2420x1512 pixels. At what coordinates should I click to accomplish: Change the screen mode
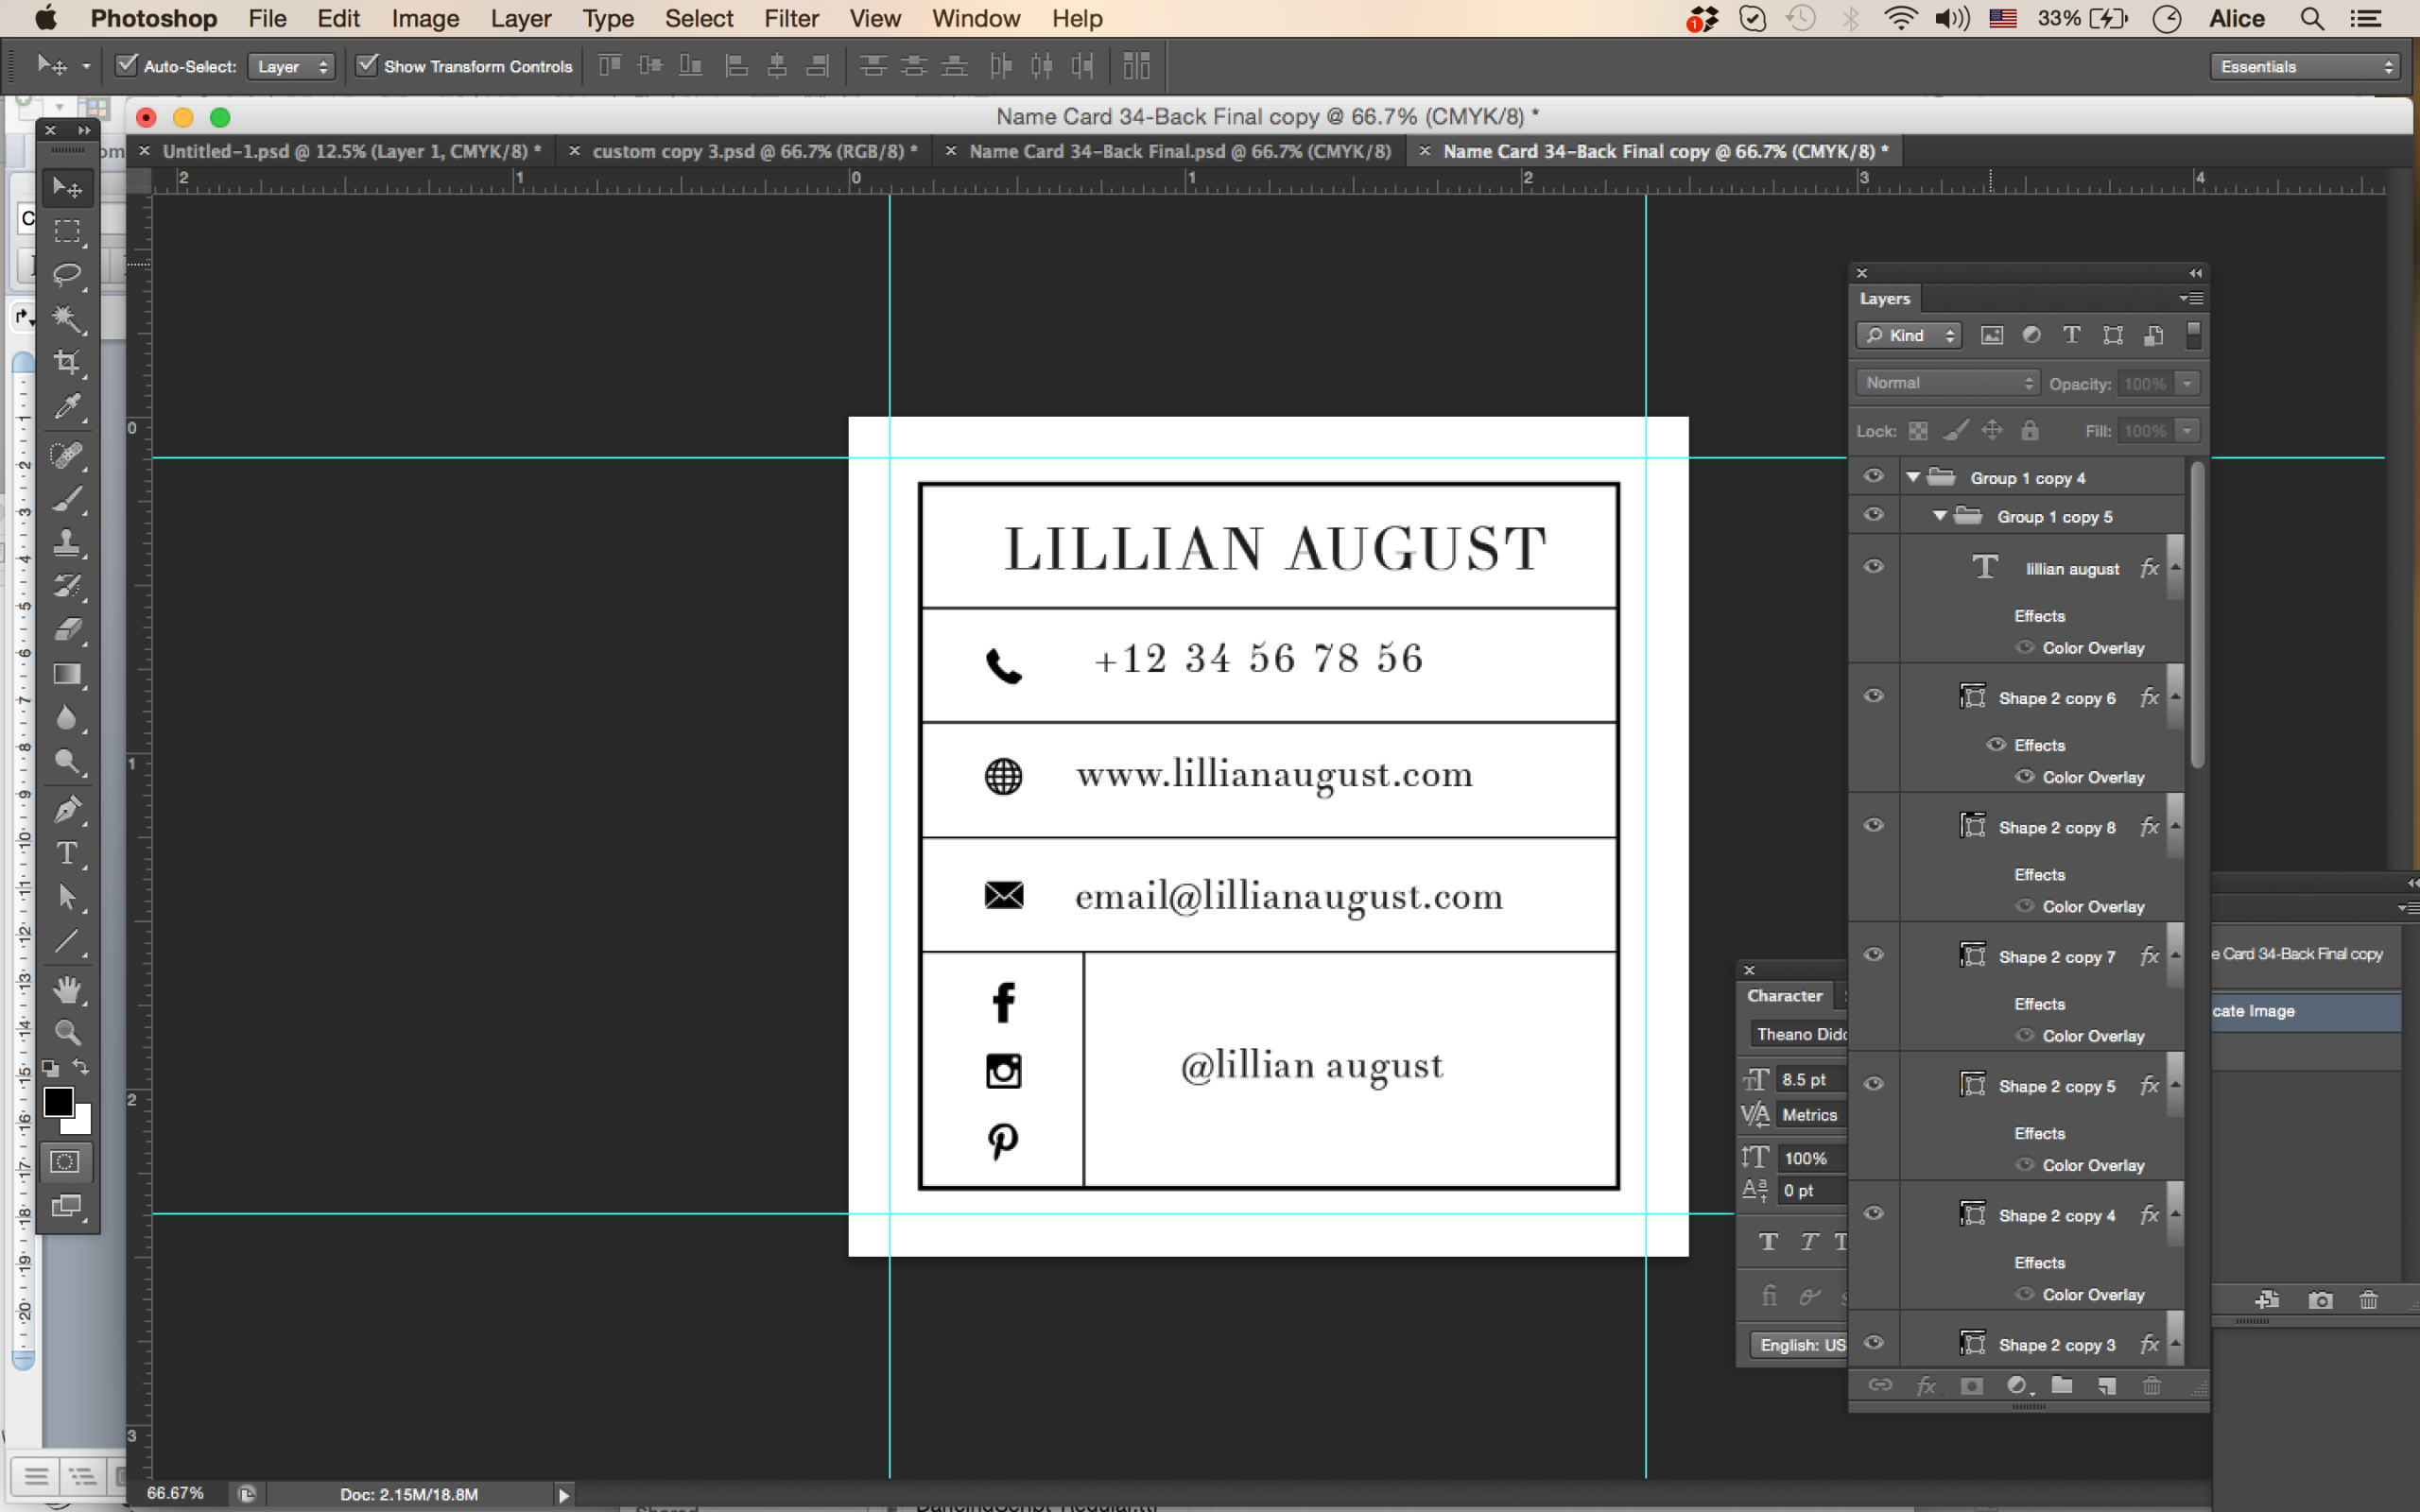[66, 1206]
